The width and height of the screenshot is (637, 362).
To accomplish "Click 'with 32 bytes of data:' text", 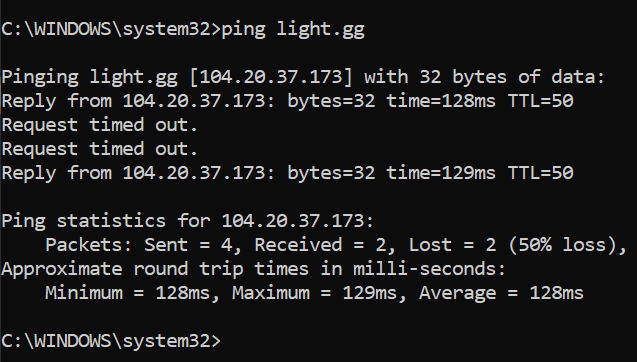I will (485, 77).
